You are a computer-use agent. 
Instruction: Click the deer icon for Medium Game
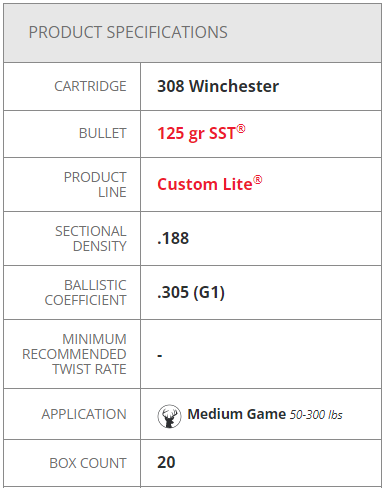(x=169, y=416)
